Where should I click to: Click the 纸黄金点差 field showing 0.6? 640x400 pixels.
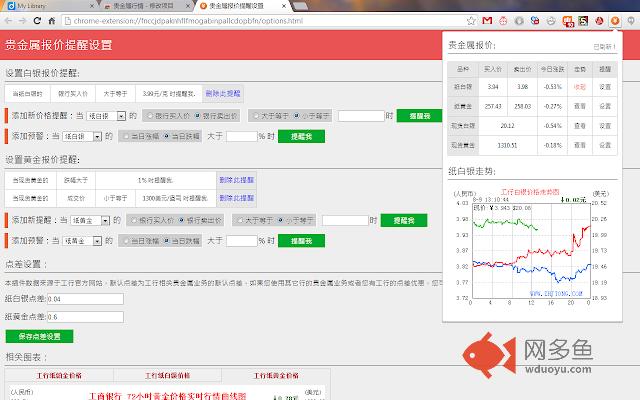point(85,317)
